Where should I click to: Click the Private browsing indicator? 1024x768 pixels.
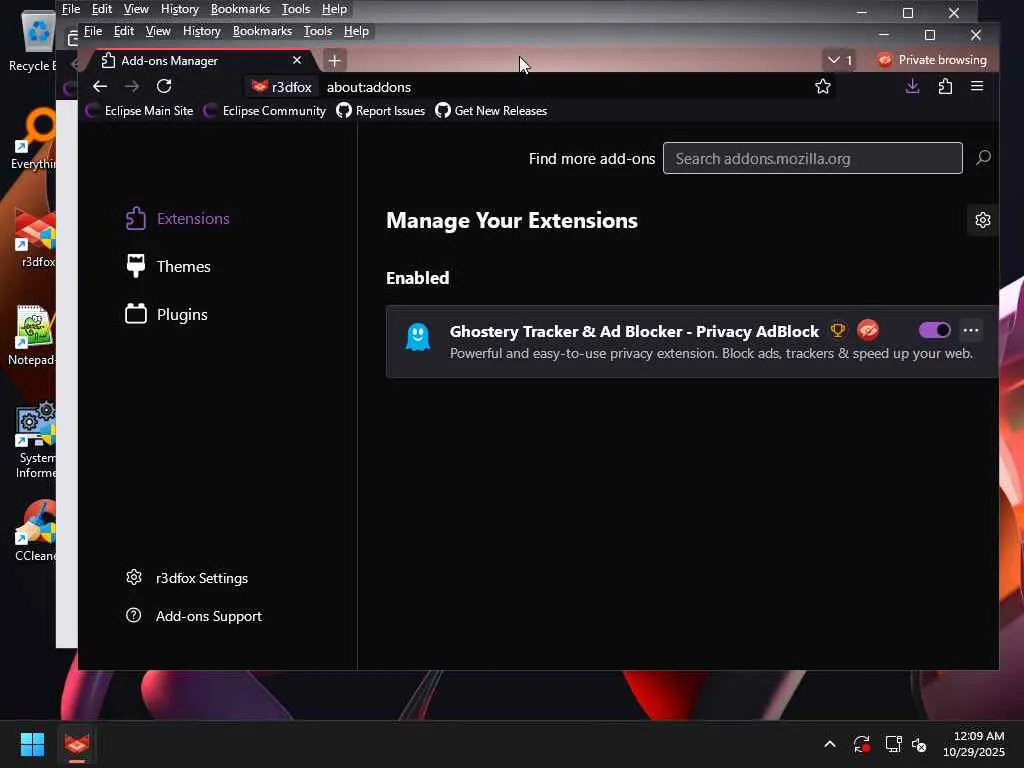[932, 60]
